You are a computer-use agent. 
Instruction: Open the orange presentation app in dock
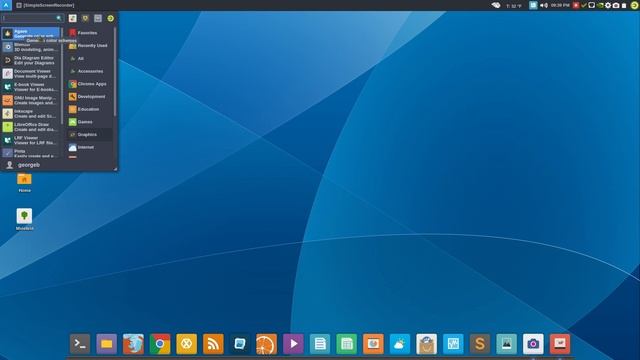(373, 344)
